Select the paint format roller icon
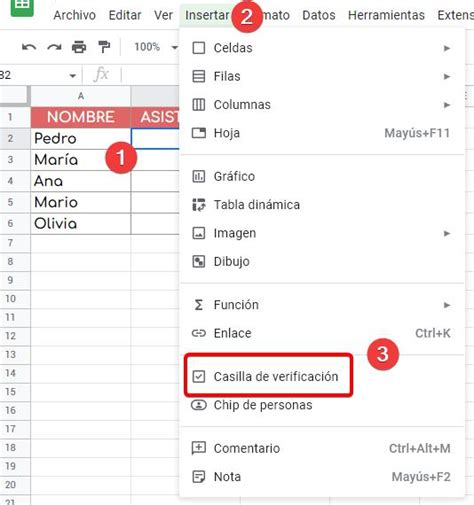Screen dimensions: 474x505 click(104, 47)
